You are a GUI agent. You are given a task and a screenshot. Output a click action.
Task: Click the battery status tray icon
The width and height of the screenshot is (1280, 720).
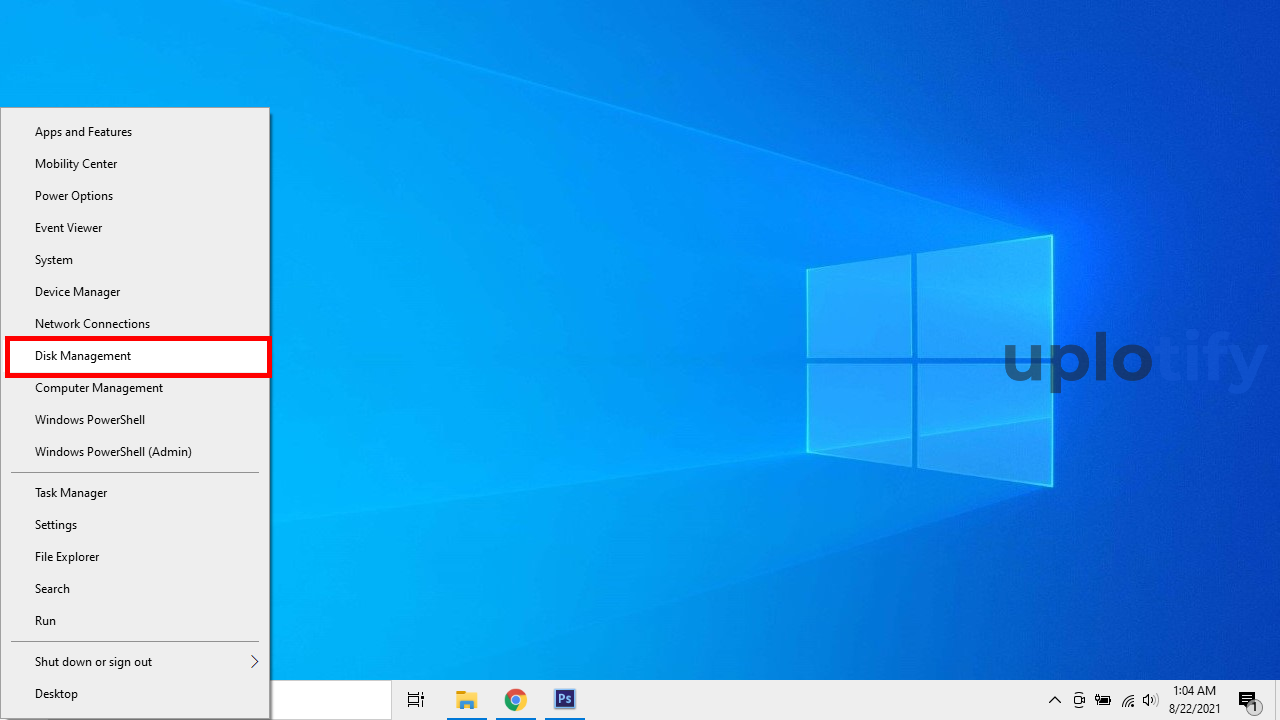click(1103, 700)
